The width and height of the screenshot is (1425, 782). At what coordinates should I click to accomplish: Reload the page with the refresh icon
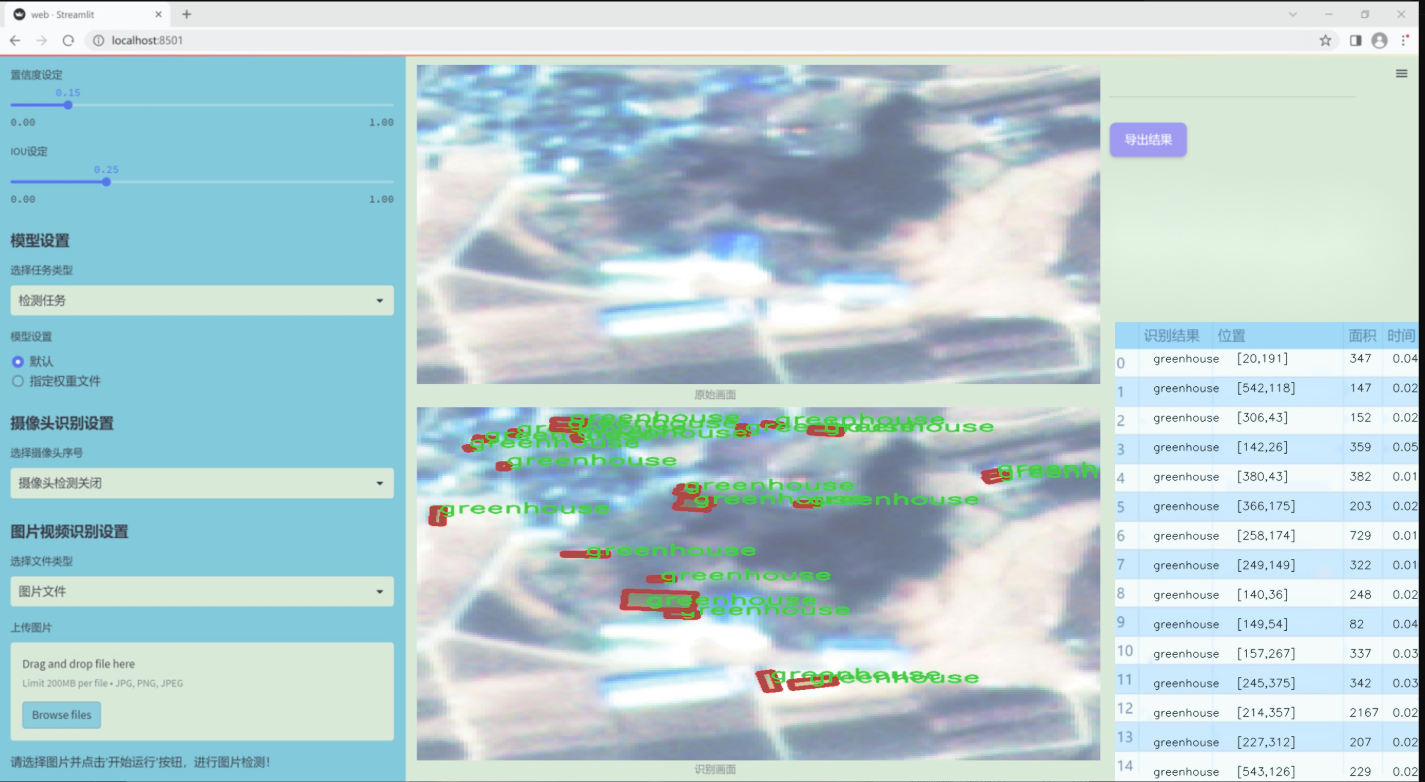click(68, 40)
